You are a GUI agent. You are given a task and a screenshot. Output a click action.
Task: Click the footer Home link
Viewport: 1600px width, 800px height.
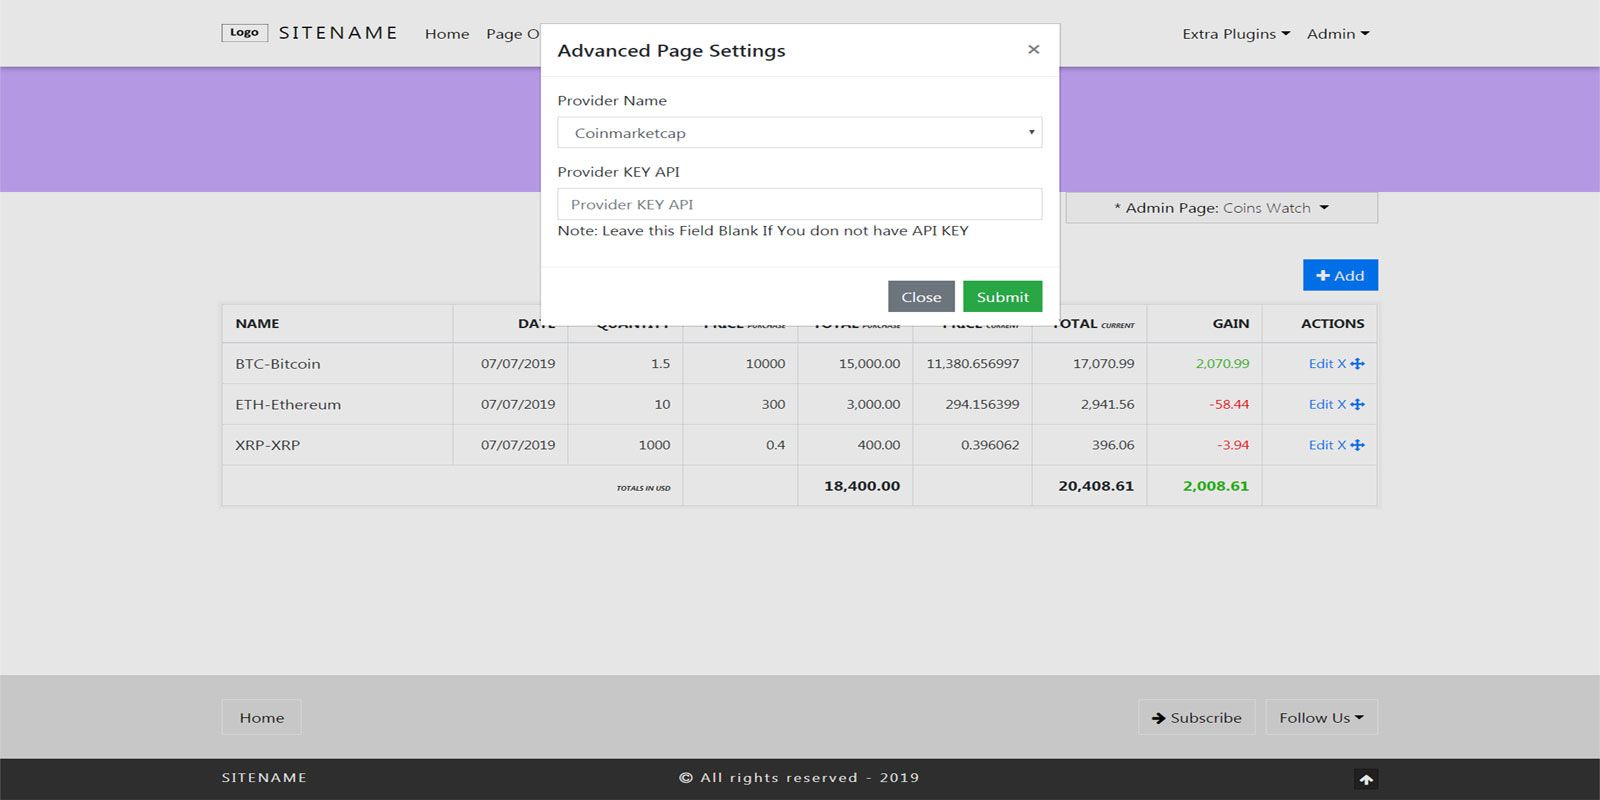pos(261,718)
